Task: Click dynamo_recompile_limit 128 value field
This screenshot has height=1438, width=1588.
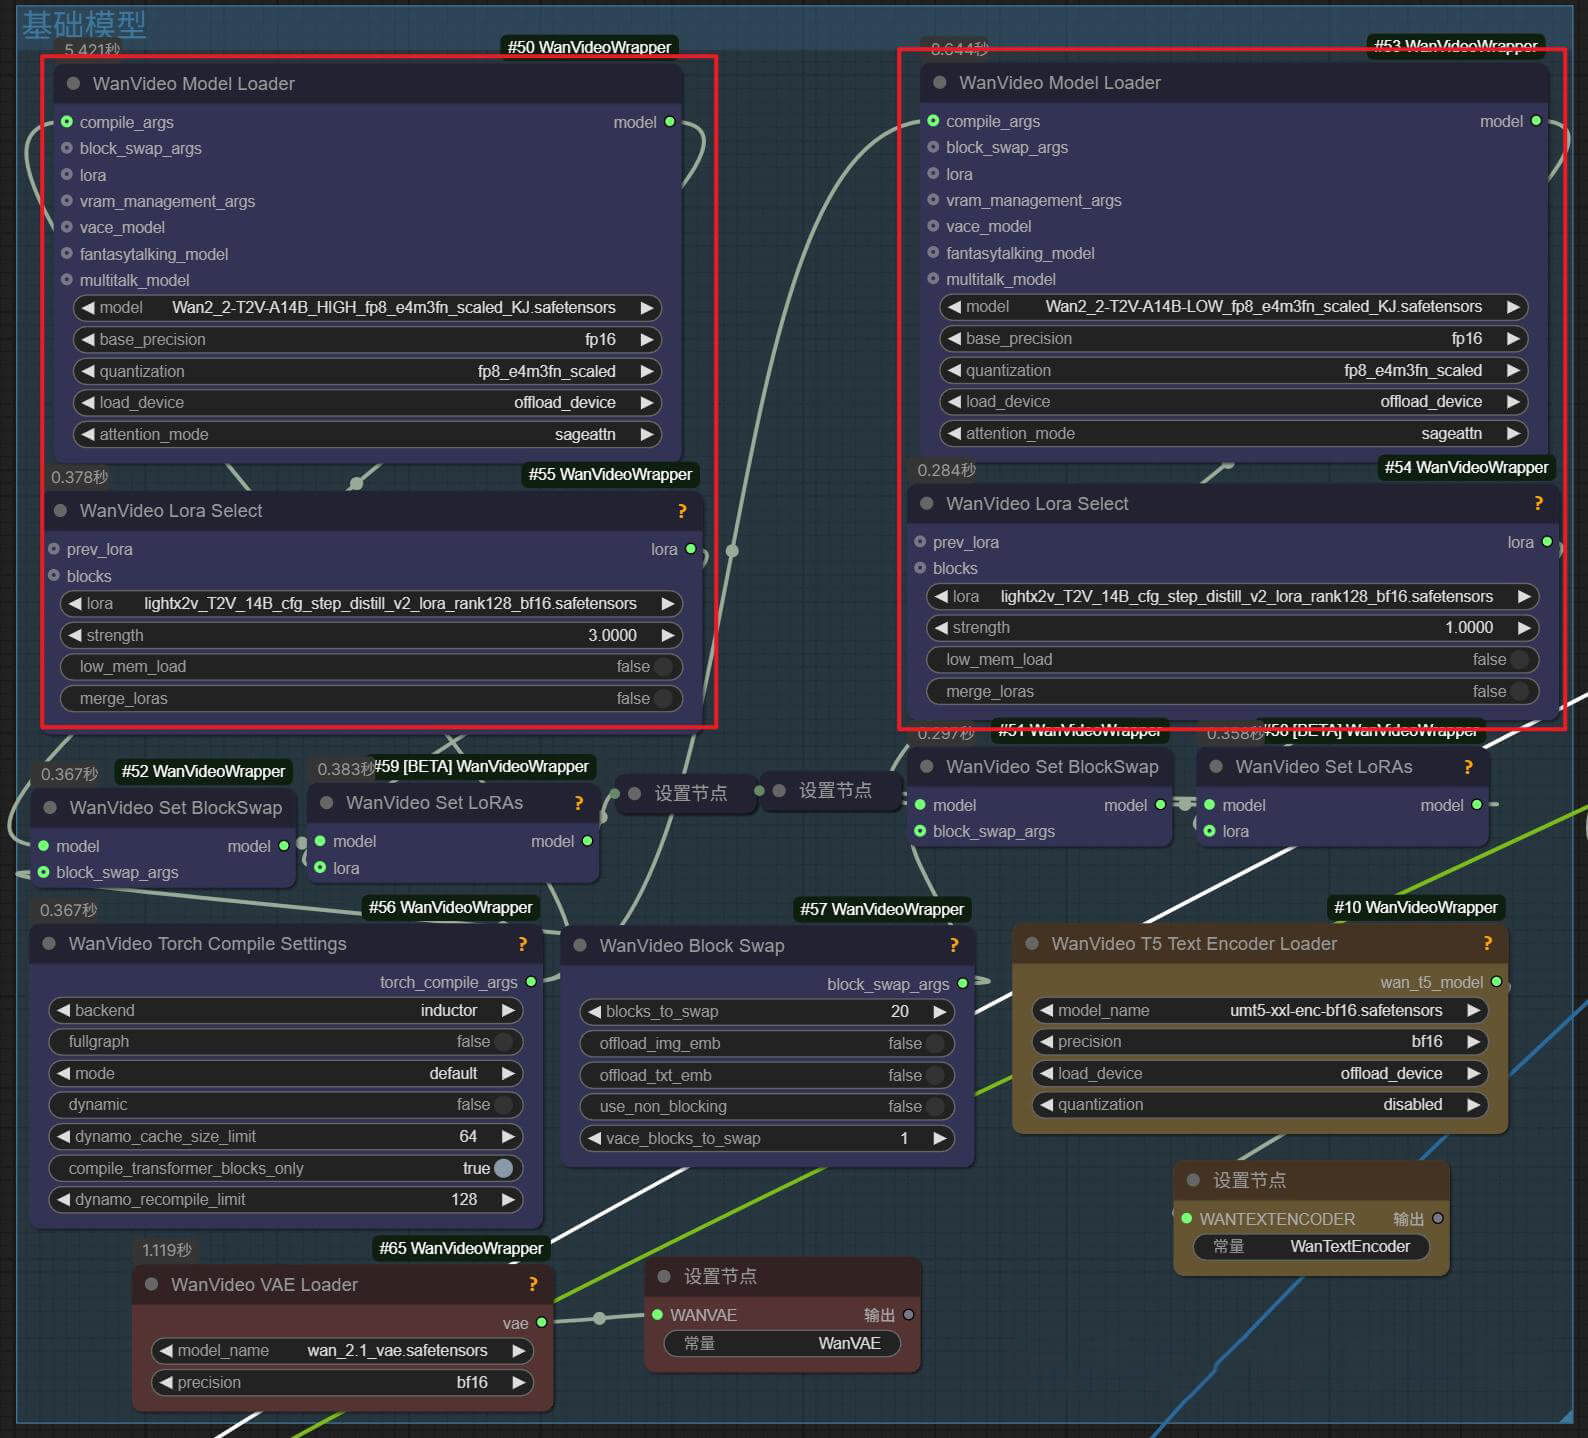Action: (x=285, y=1199)
